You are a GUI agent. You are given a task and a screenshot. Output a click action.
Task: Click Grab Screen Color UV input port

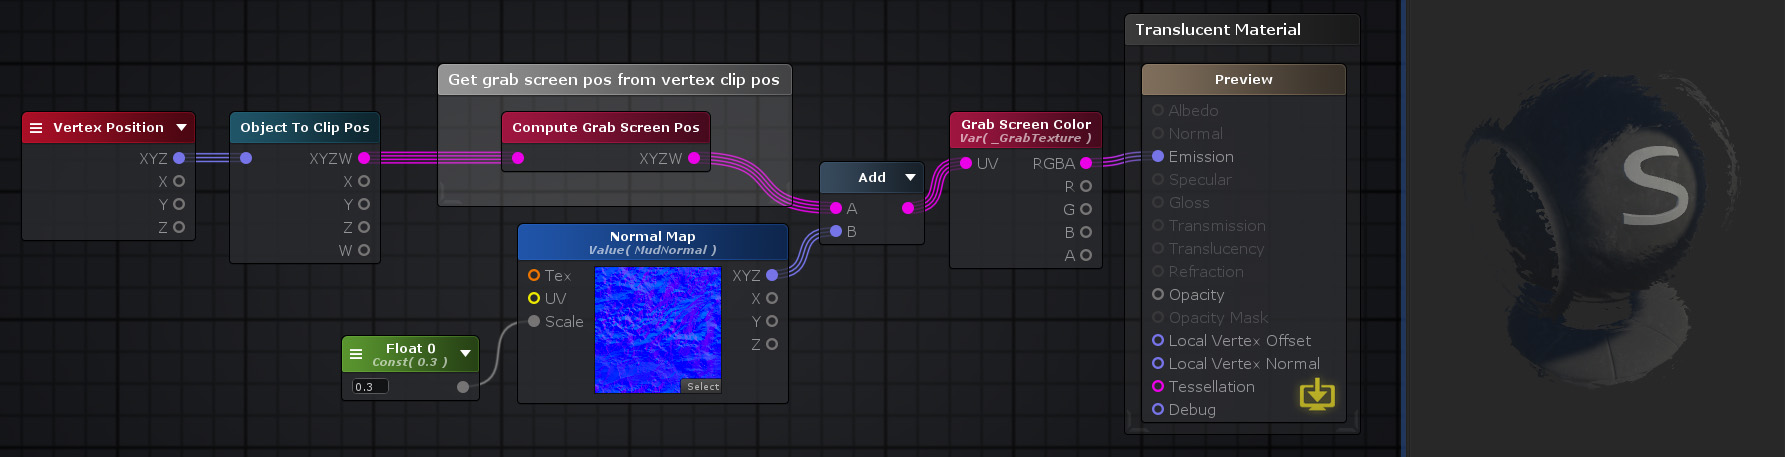tap(966, 163)
